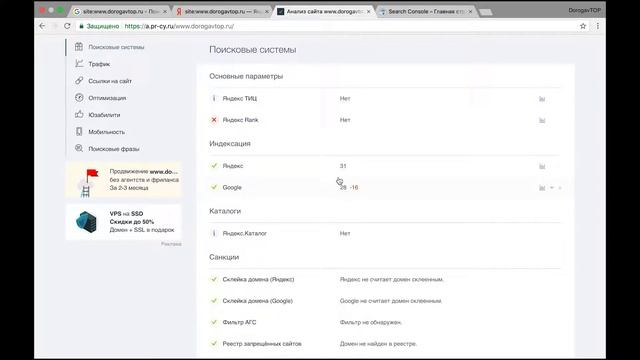Click the Домен не найден в реестре text
640x360 pixels.
coord(378,344)
